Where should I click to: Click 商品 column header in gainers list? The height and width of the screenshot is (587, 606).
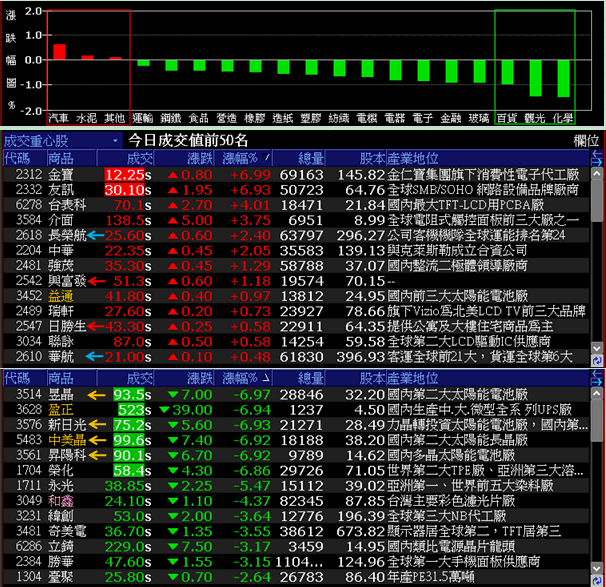click(x=71, y=158)
